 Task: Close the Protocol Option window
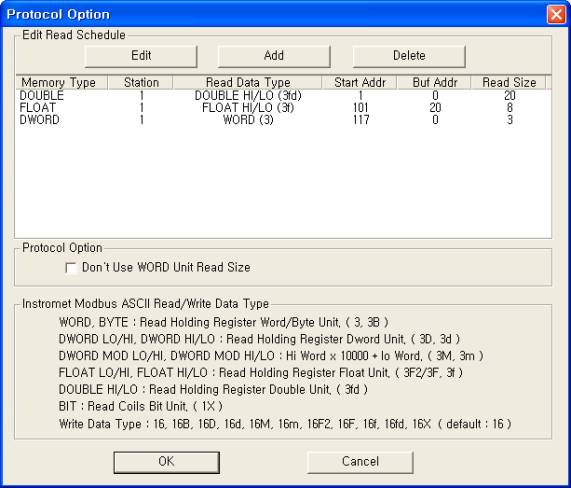point(556,15)
